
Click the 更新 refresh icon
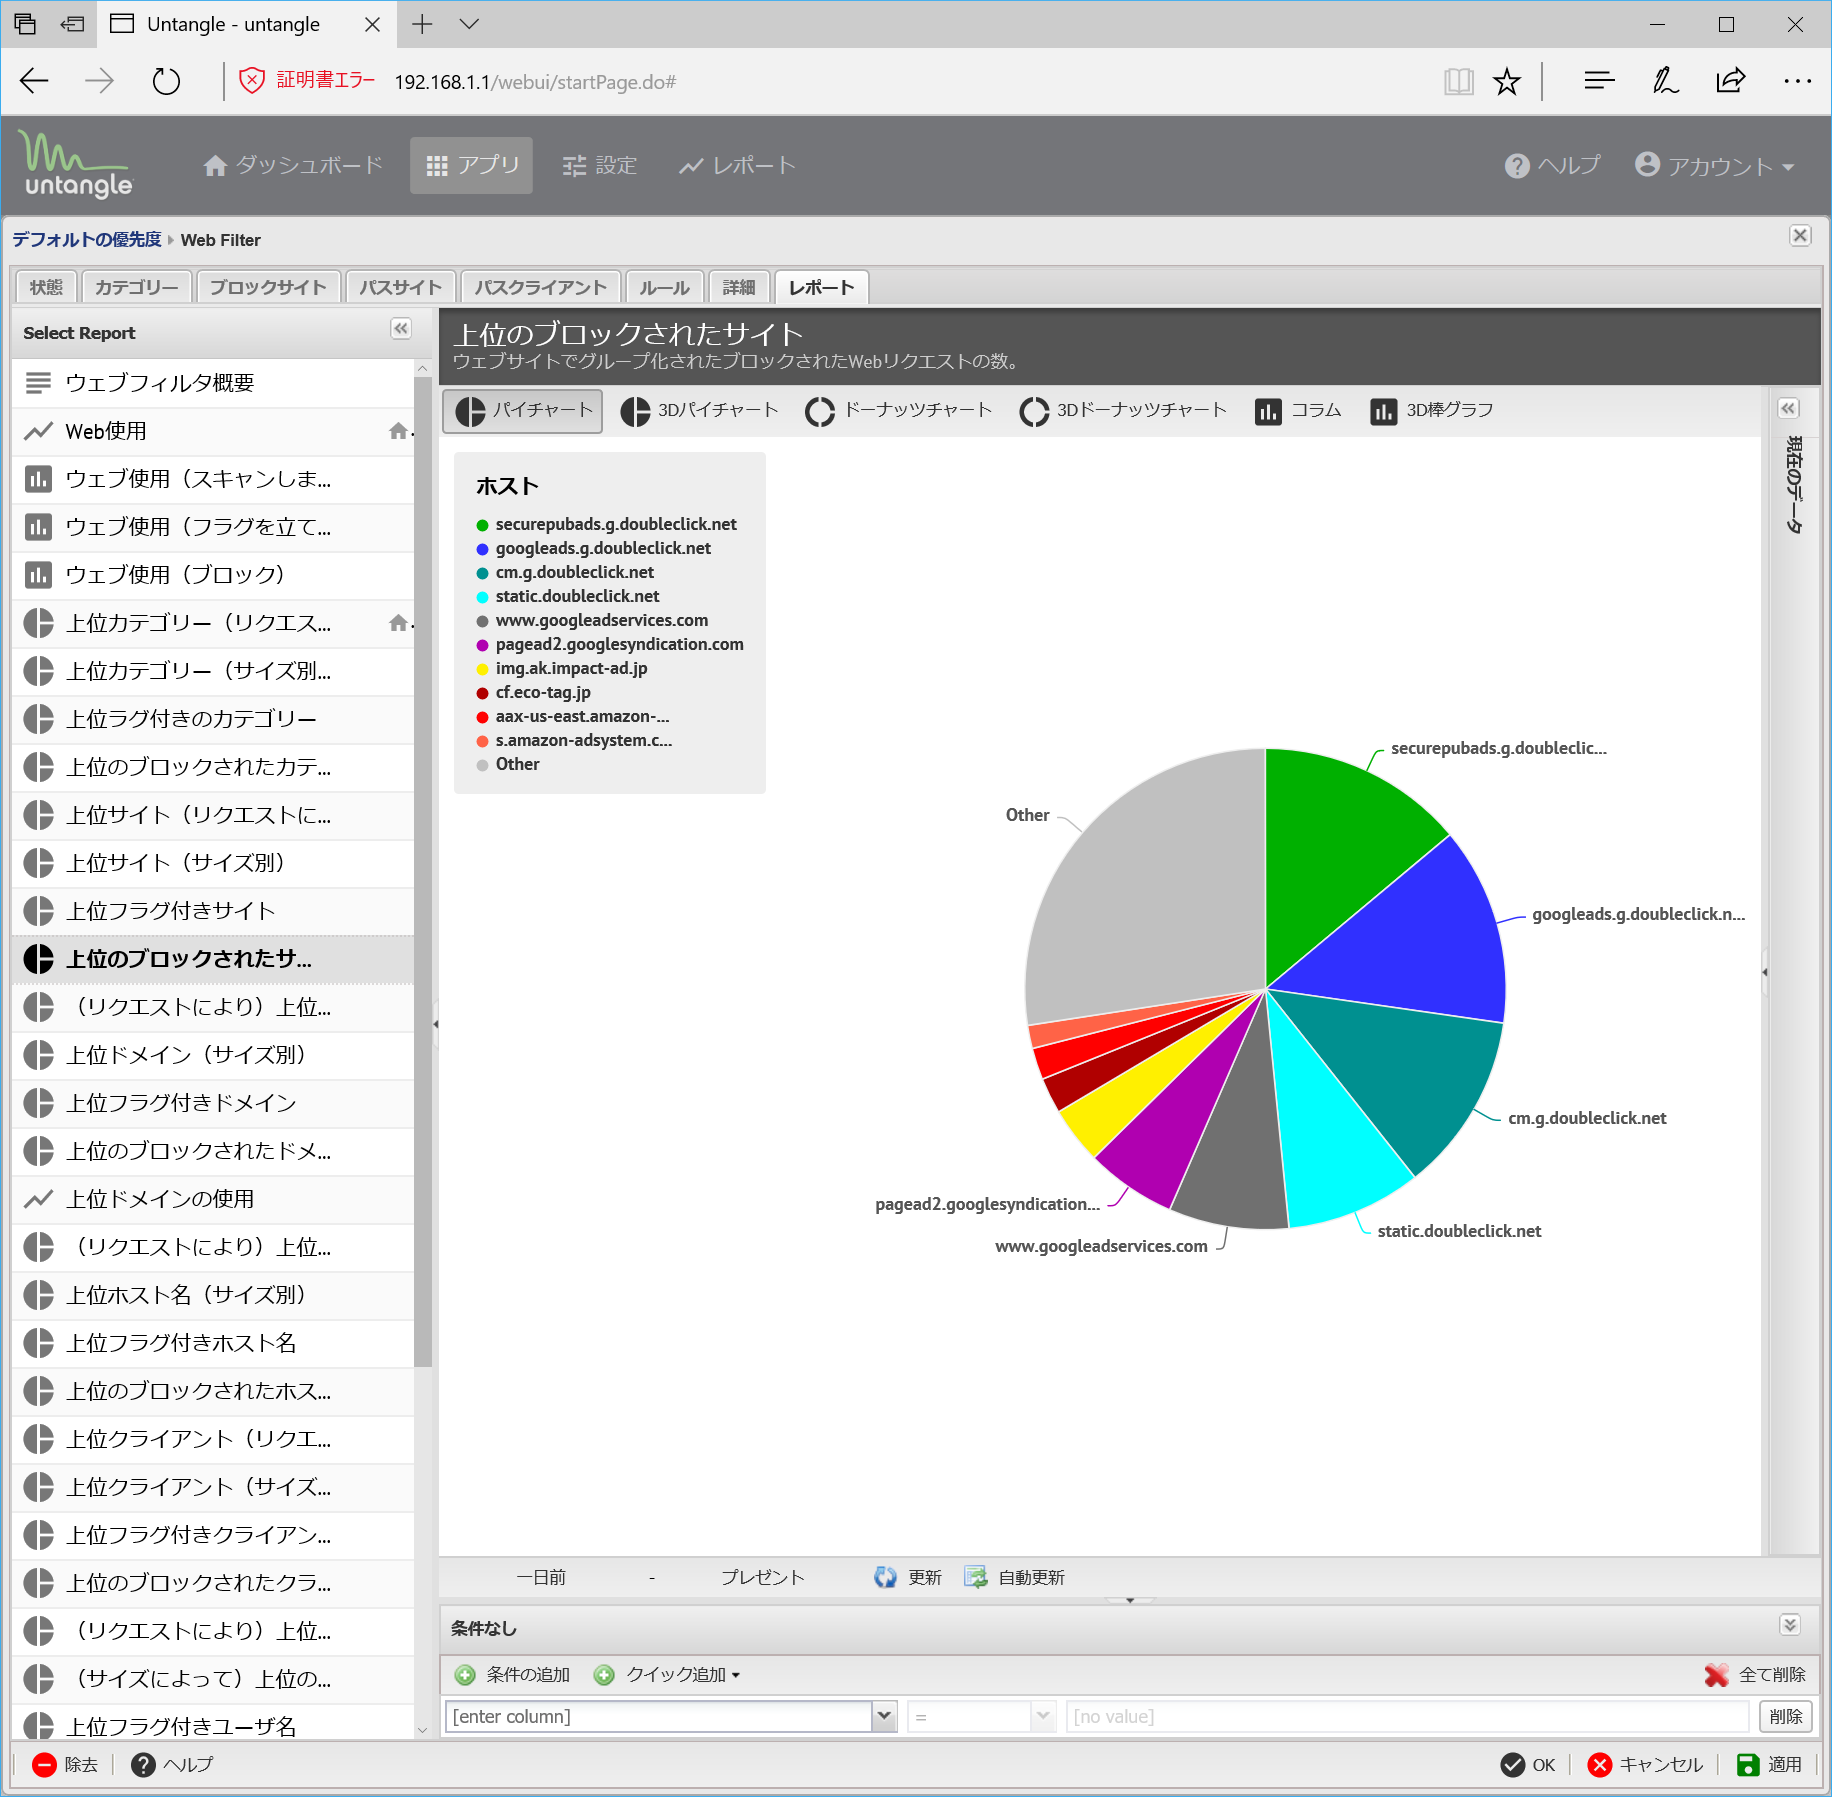[885, 1577]
